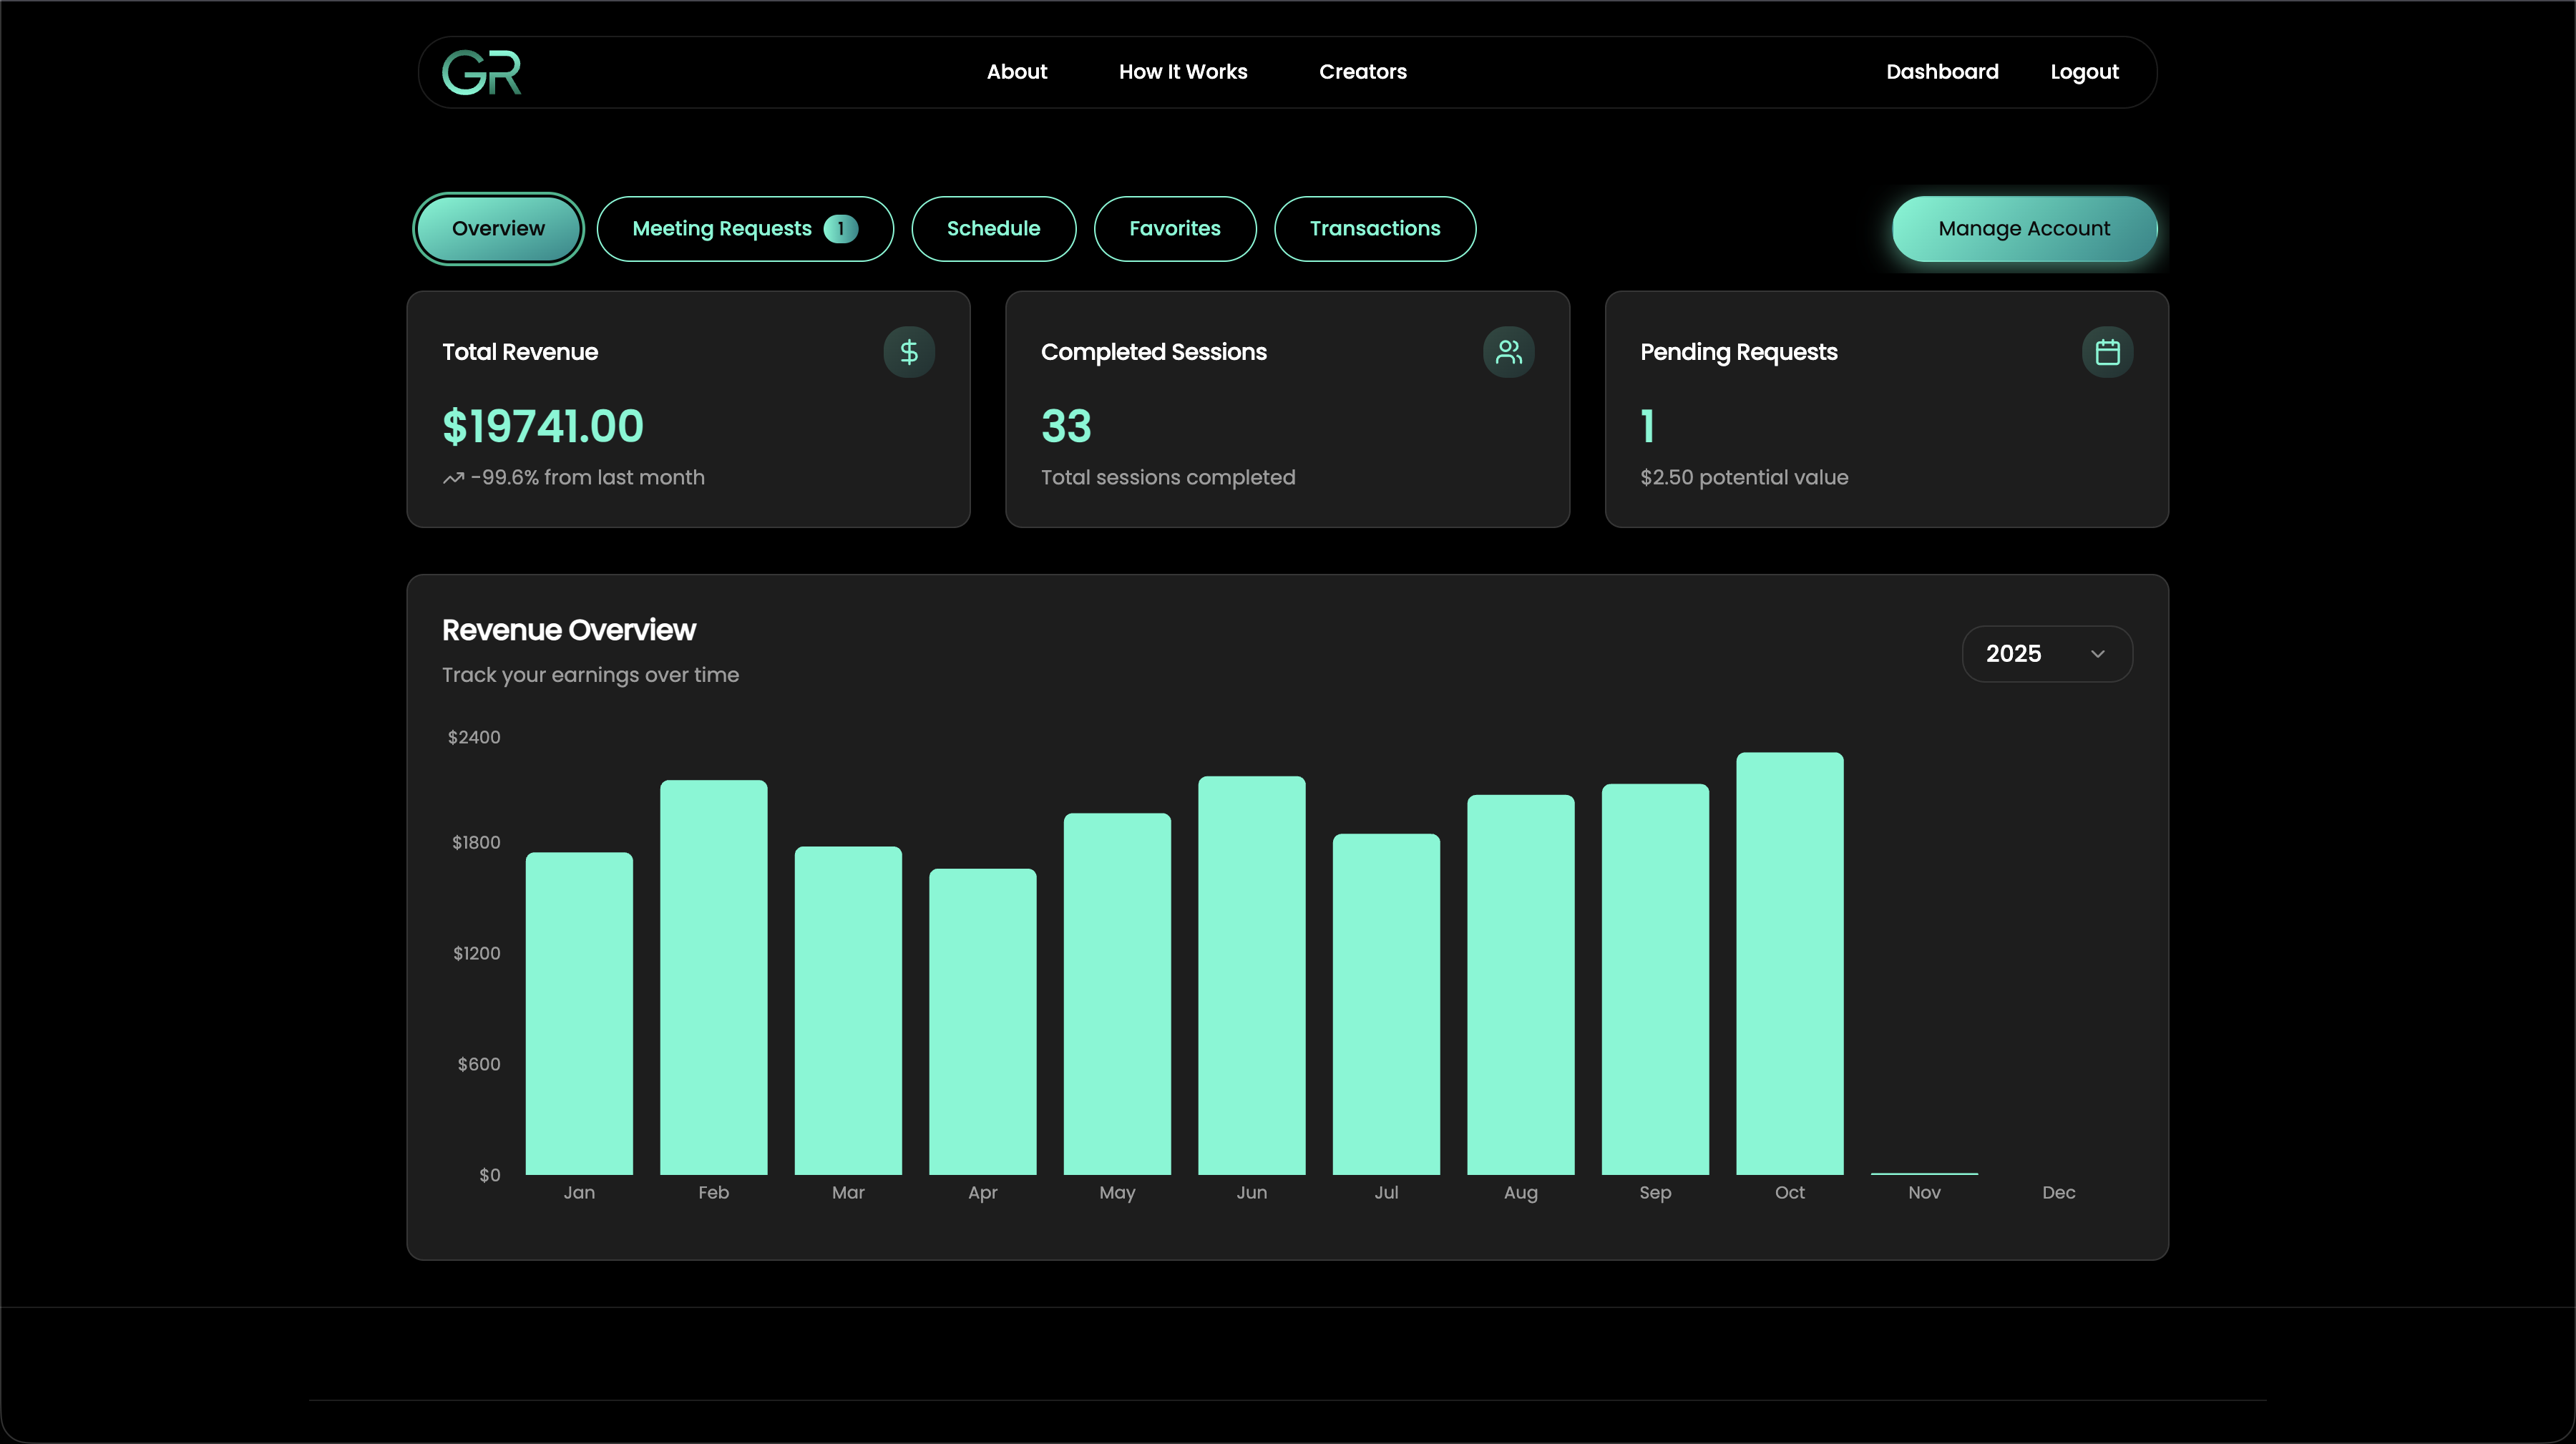Click the chevron on the 2025 year selector

(2098, 653)
